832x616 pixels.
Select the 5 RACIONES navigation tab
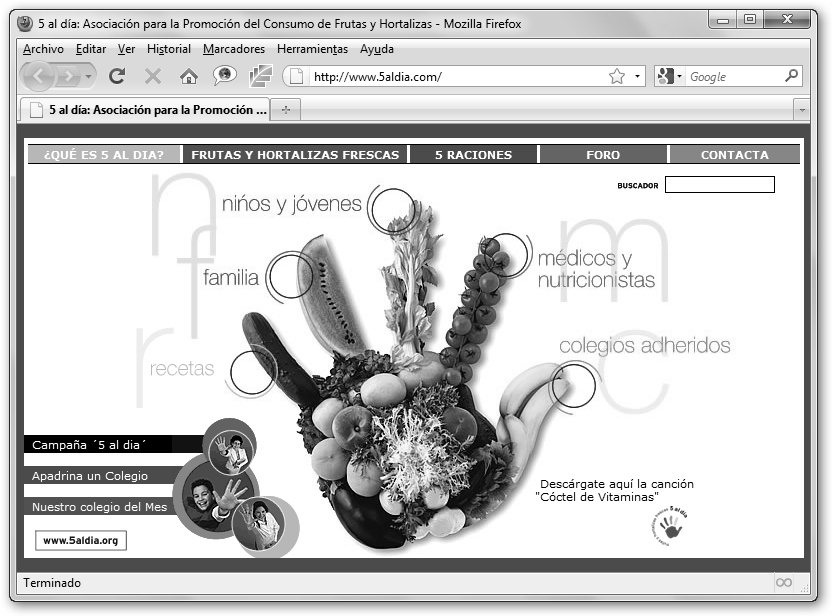click(473, 155)
